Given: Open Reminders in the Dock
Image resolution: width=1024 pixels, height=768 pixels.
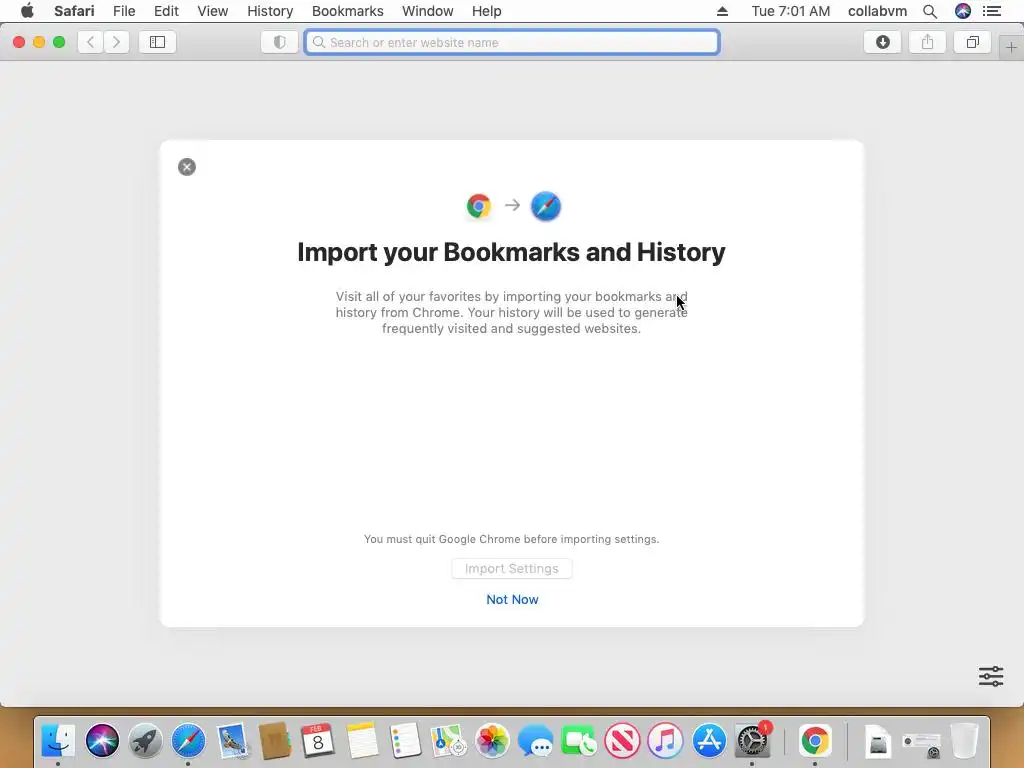Looking at the screenshot, I should click(405, 741).
